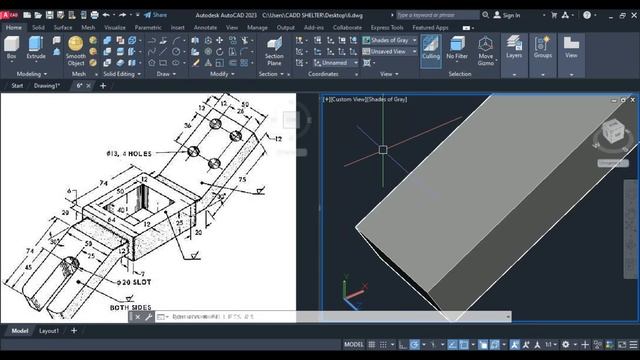Select the Move Gizmo tool

[485, 51]
